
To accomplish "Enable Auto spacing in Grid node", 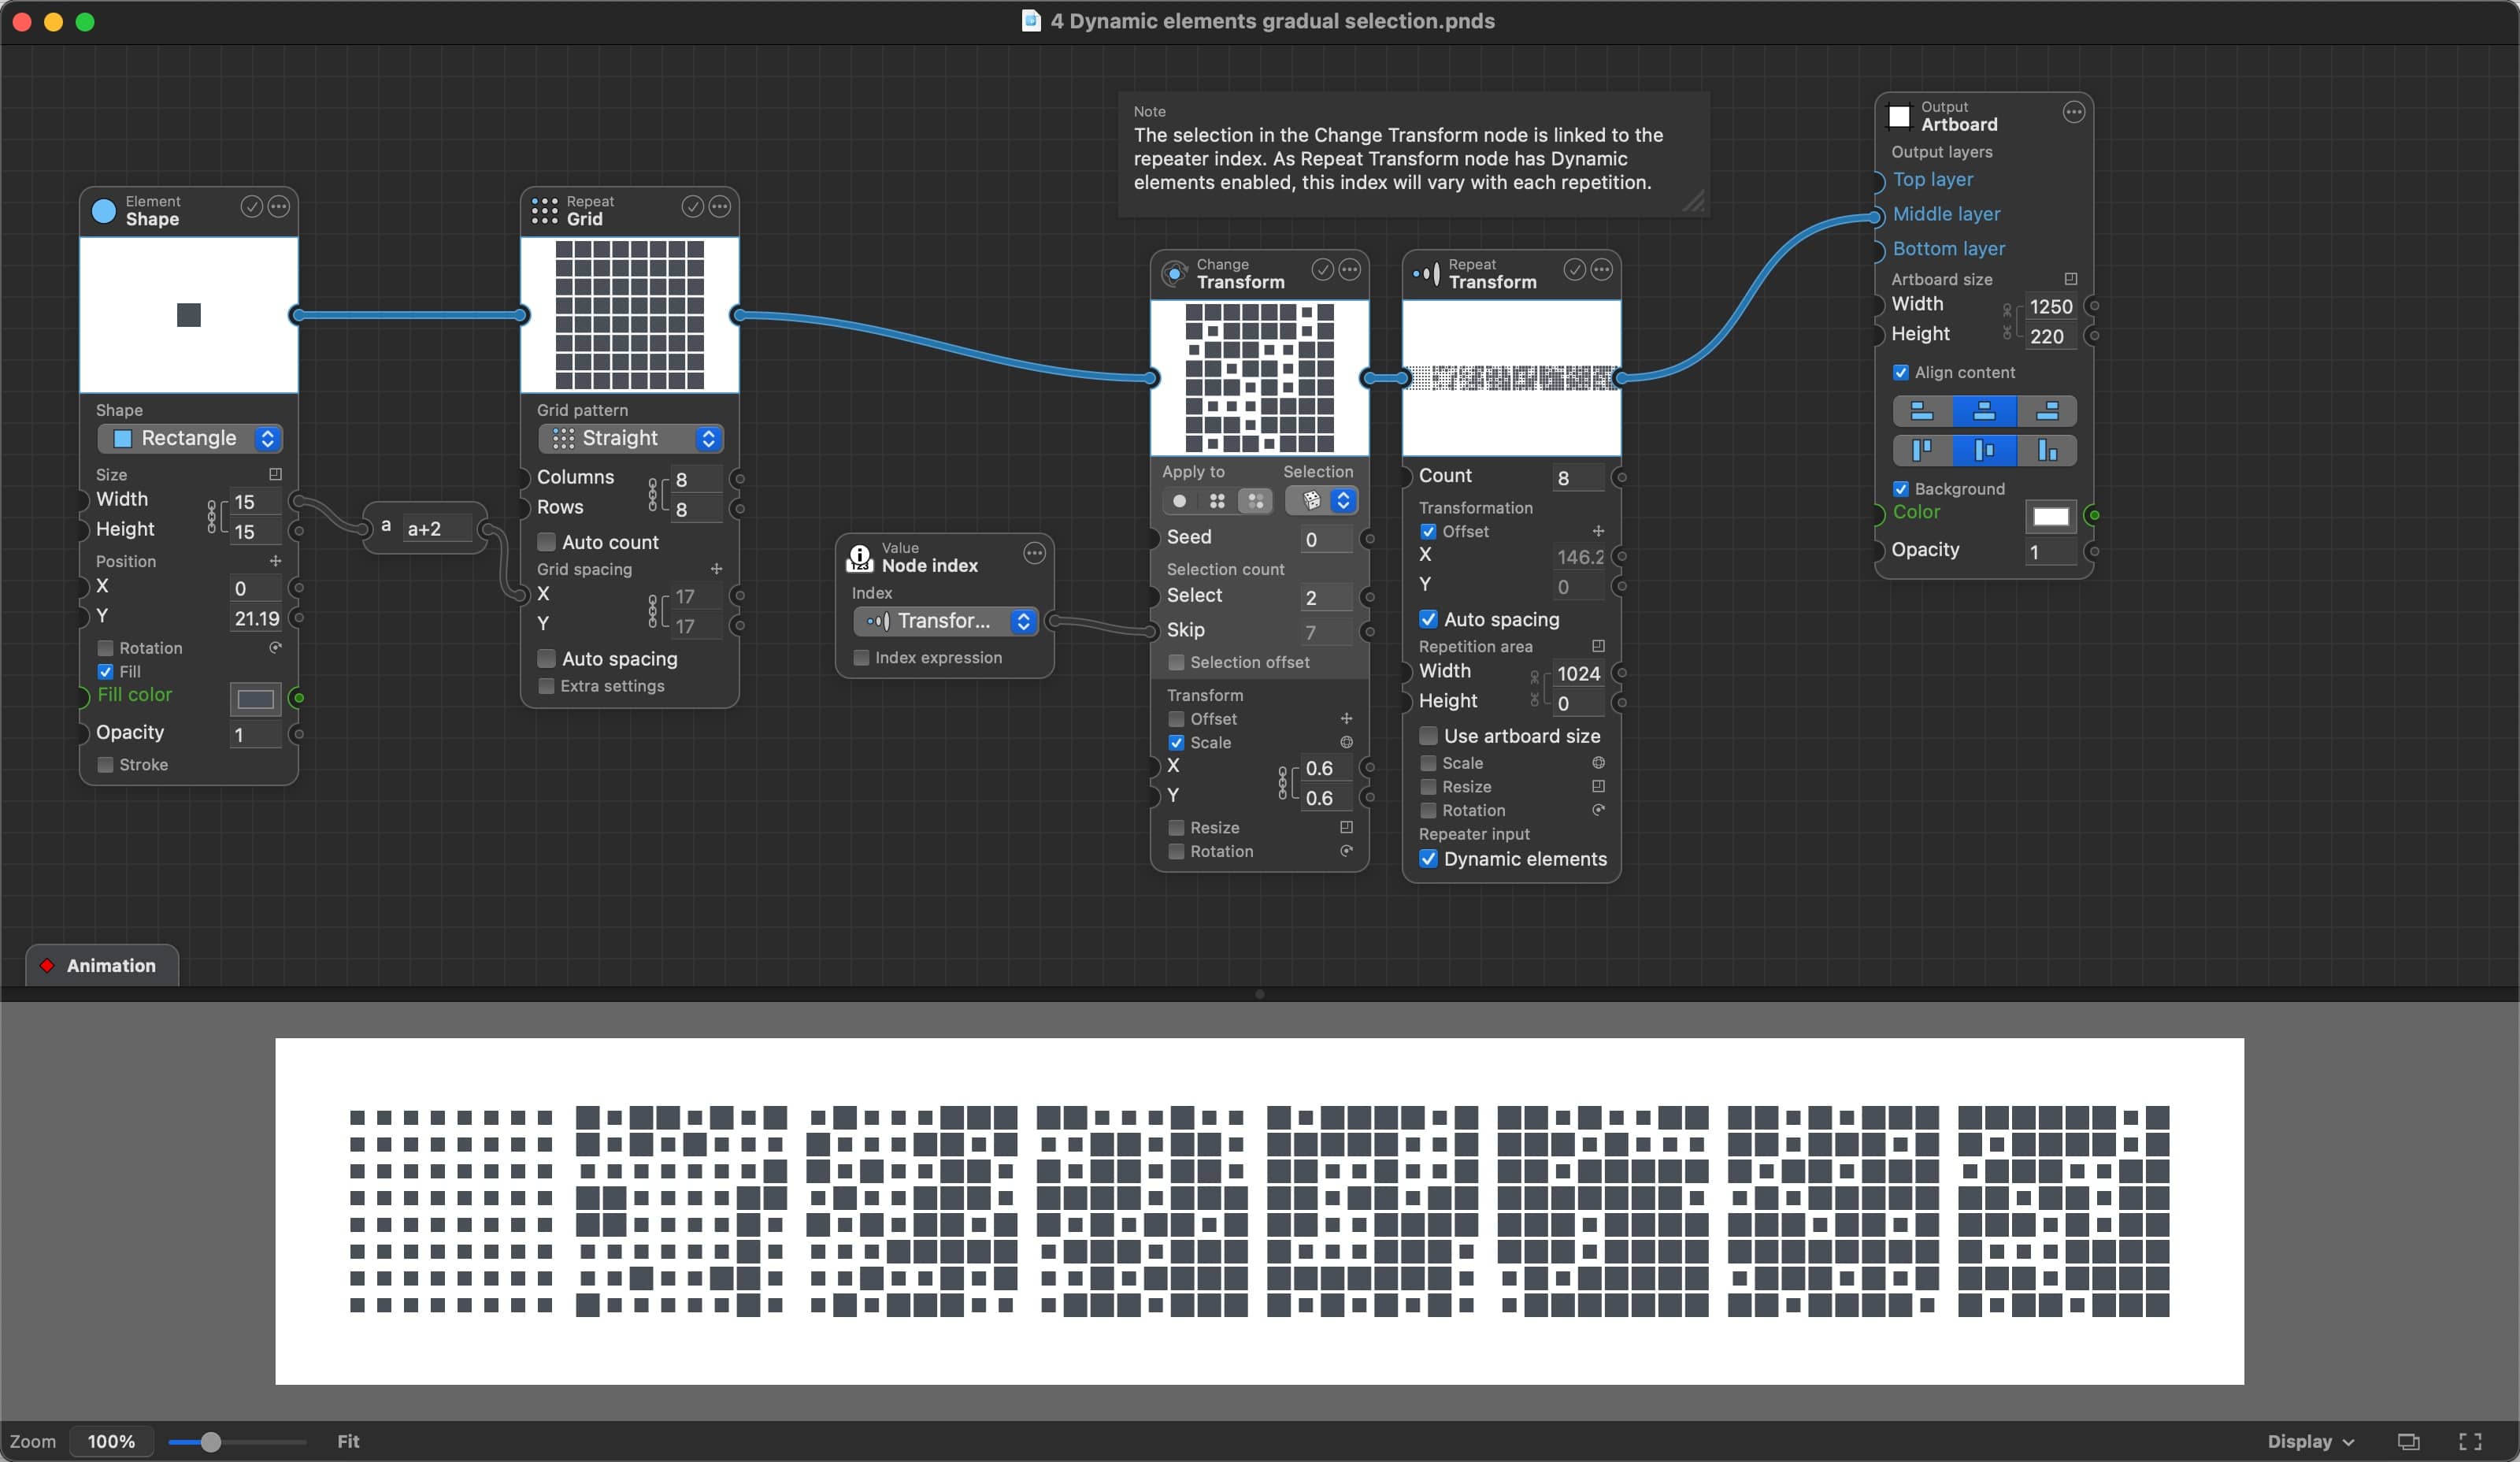I will pyautogui.click(x=547, y=659).
